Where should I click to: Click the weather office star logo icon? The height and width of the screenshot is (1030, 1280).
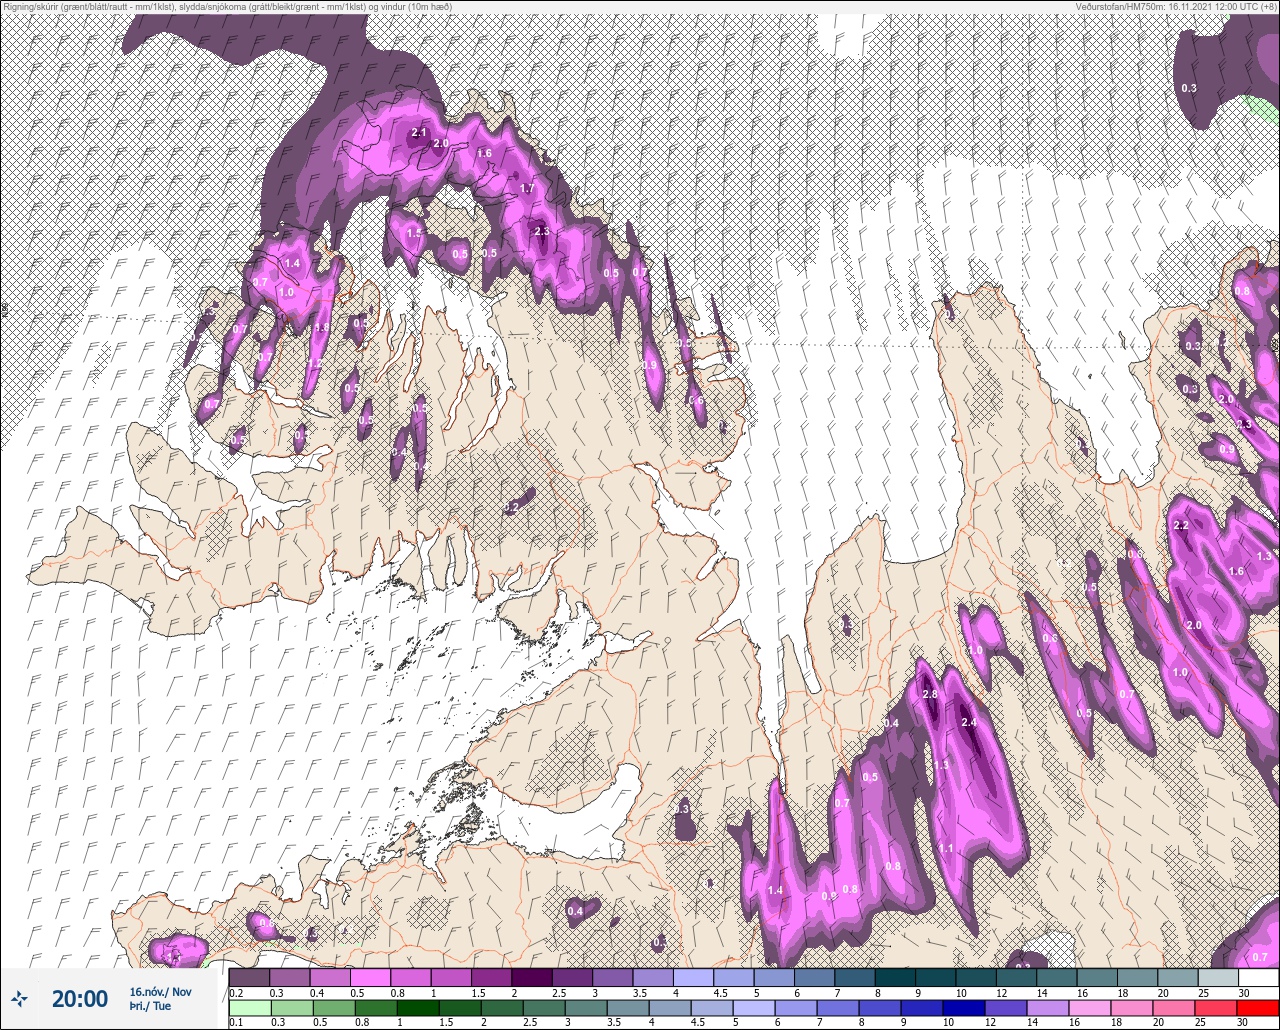pyautogui.click(x=18, y=998)
